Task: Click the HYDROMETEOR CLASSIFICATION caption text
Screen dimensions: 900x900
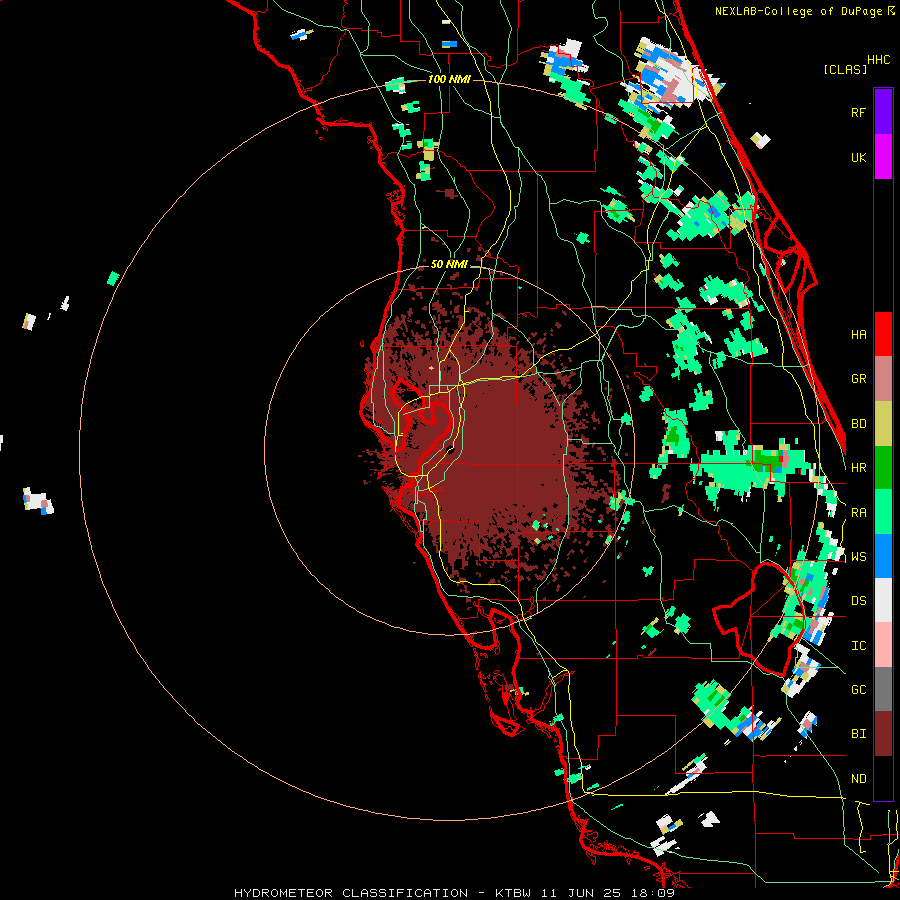Action: 351,893
